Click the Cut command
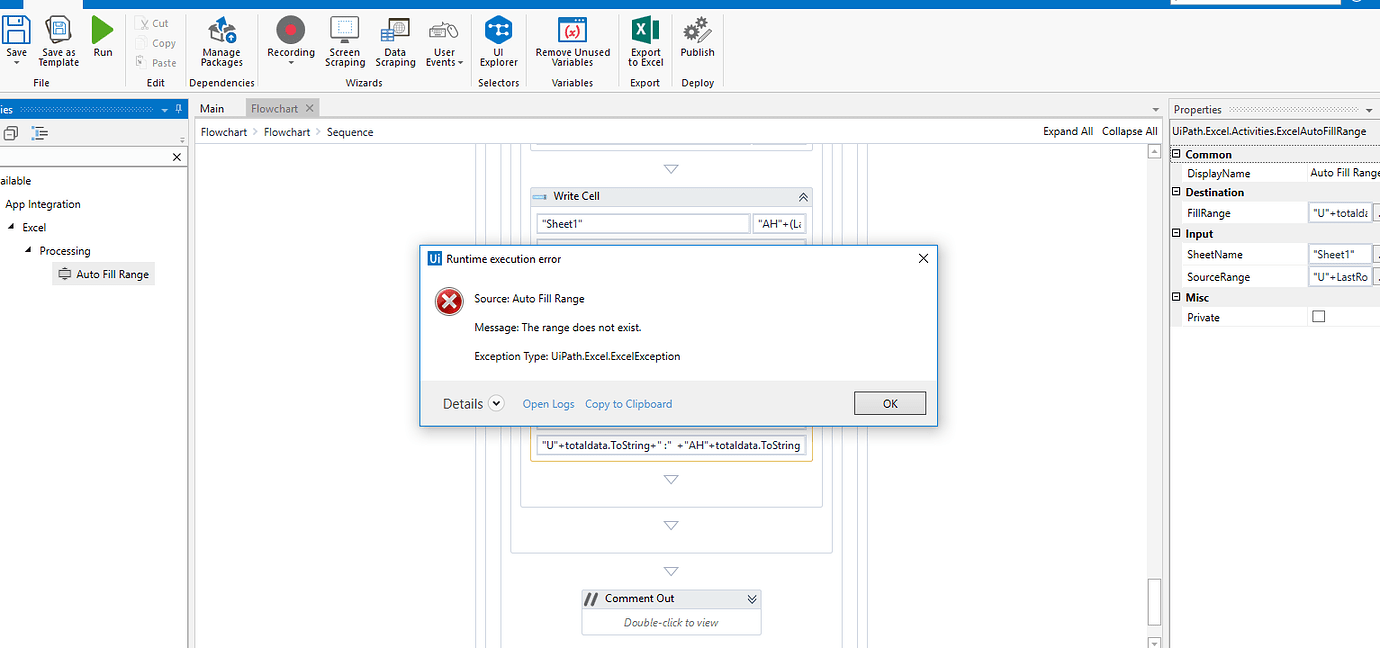 [x=154, y=24]
